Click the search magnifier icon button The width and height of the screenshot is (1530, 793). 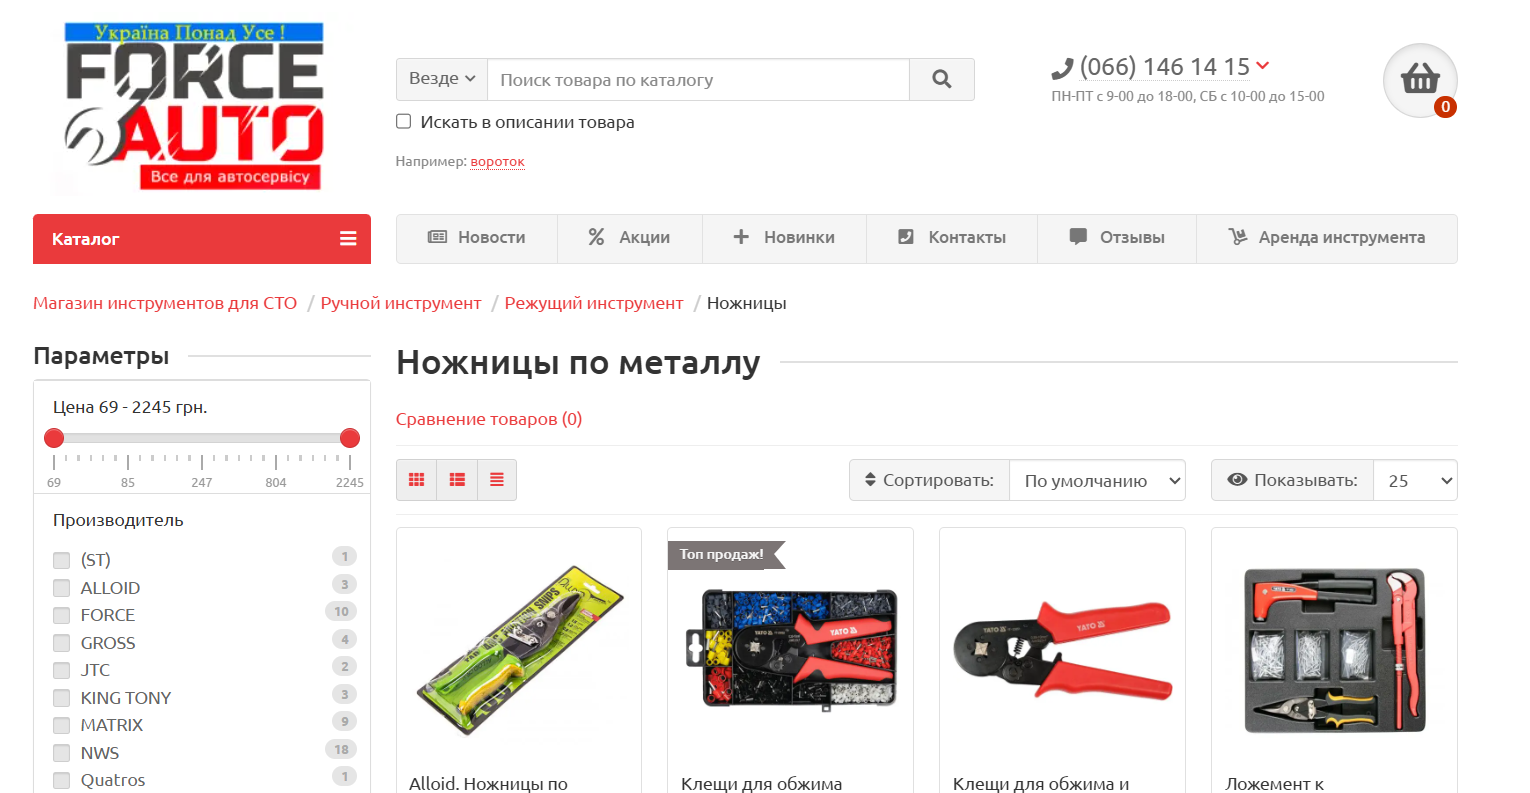point(941,79)
